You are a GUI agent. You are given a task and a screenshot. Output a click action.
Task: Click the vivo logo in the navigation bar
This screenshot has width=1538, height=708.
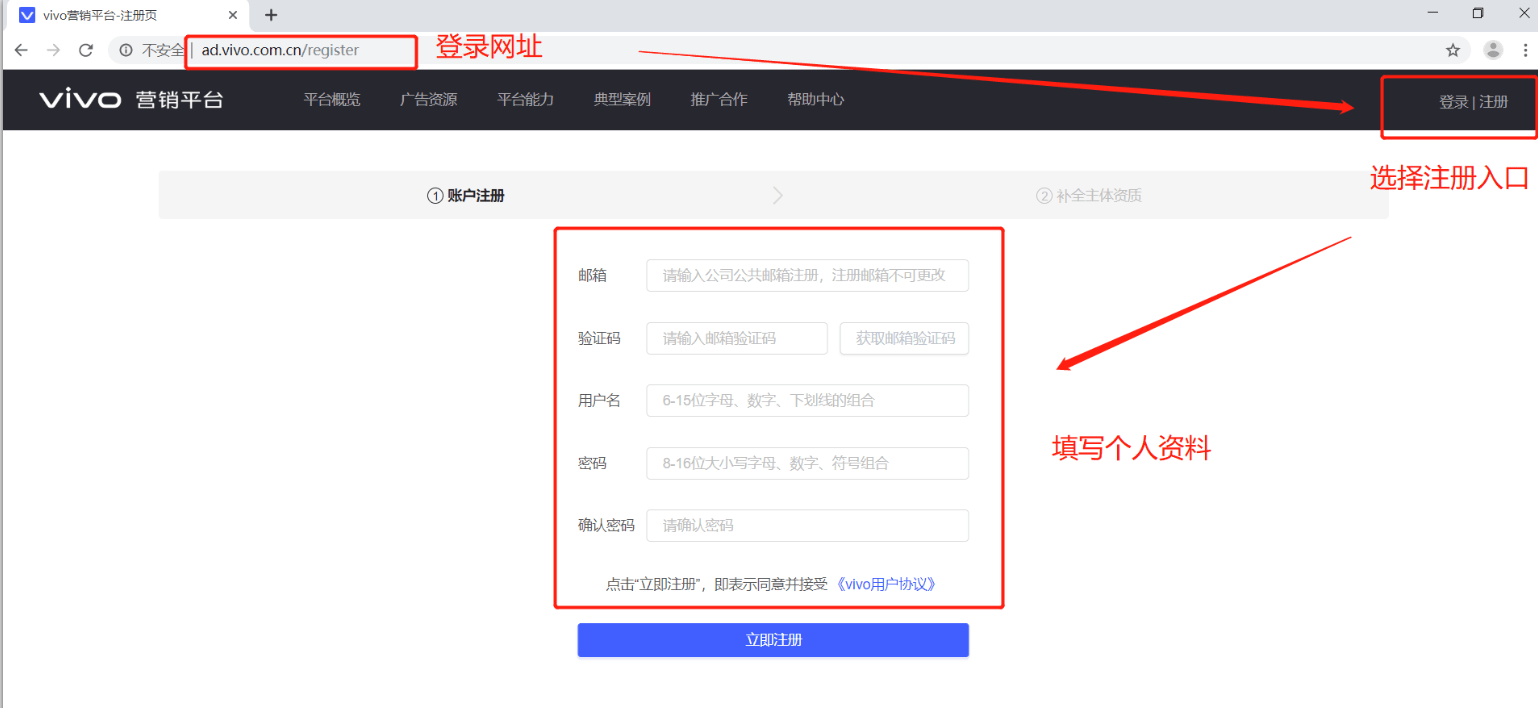(79, 99)
